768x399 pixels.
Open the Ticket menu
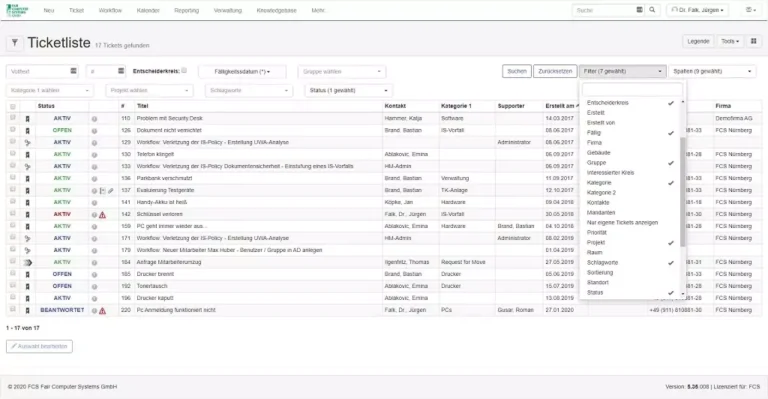coord(76,10)
